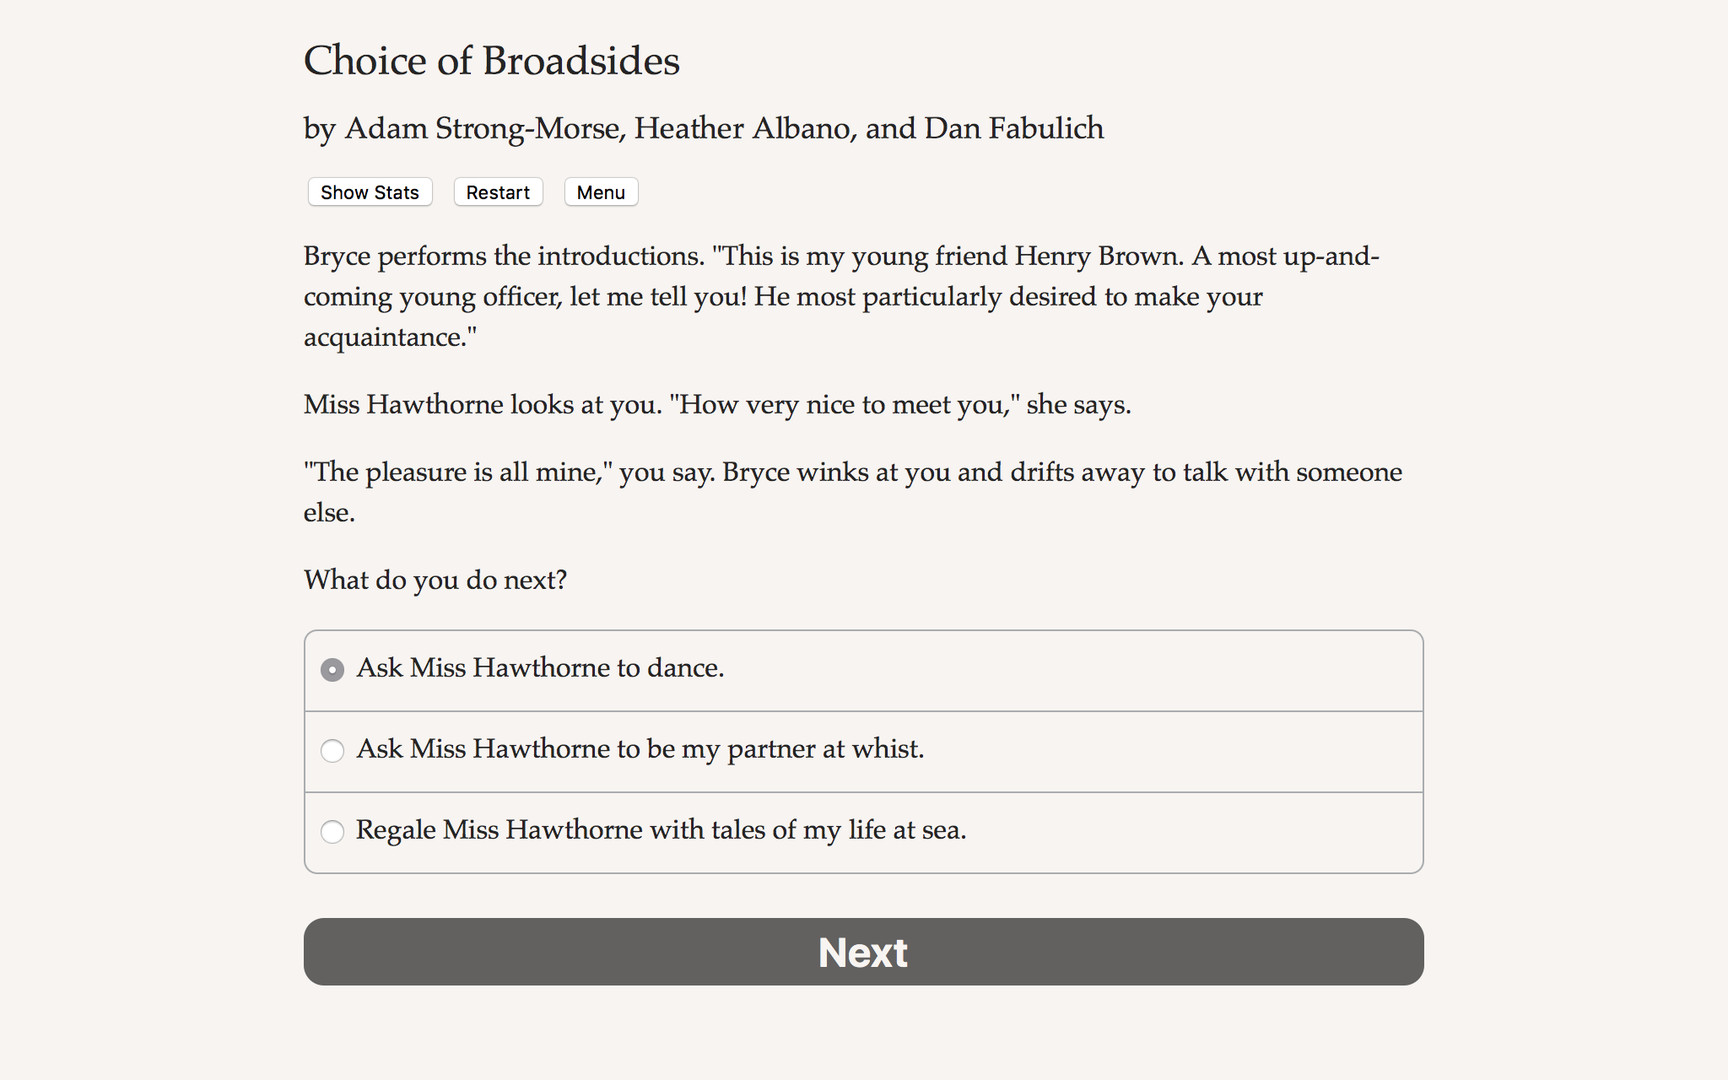Click the radio circle beside the sea tales option
Screen dimensions: 1728x1080
(x=332, y=831)
